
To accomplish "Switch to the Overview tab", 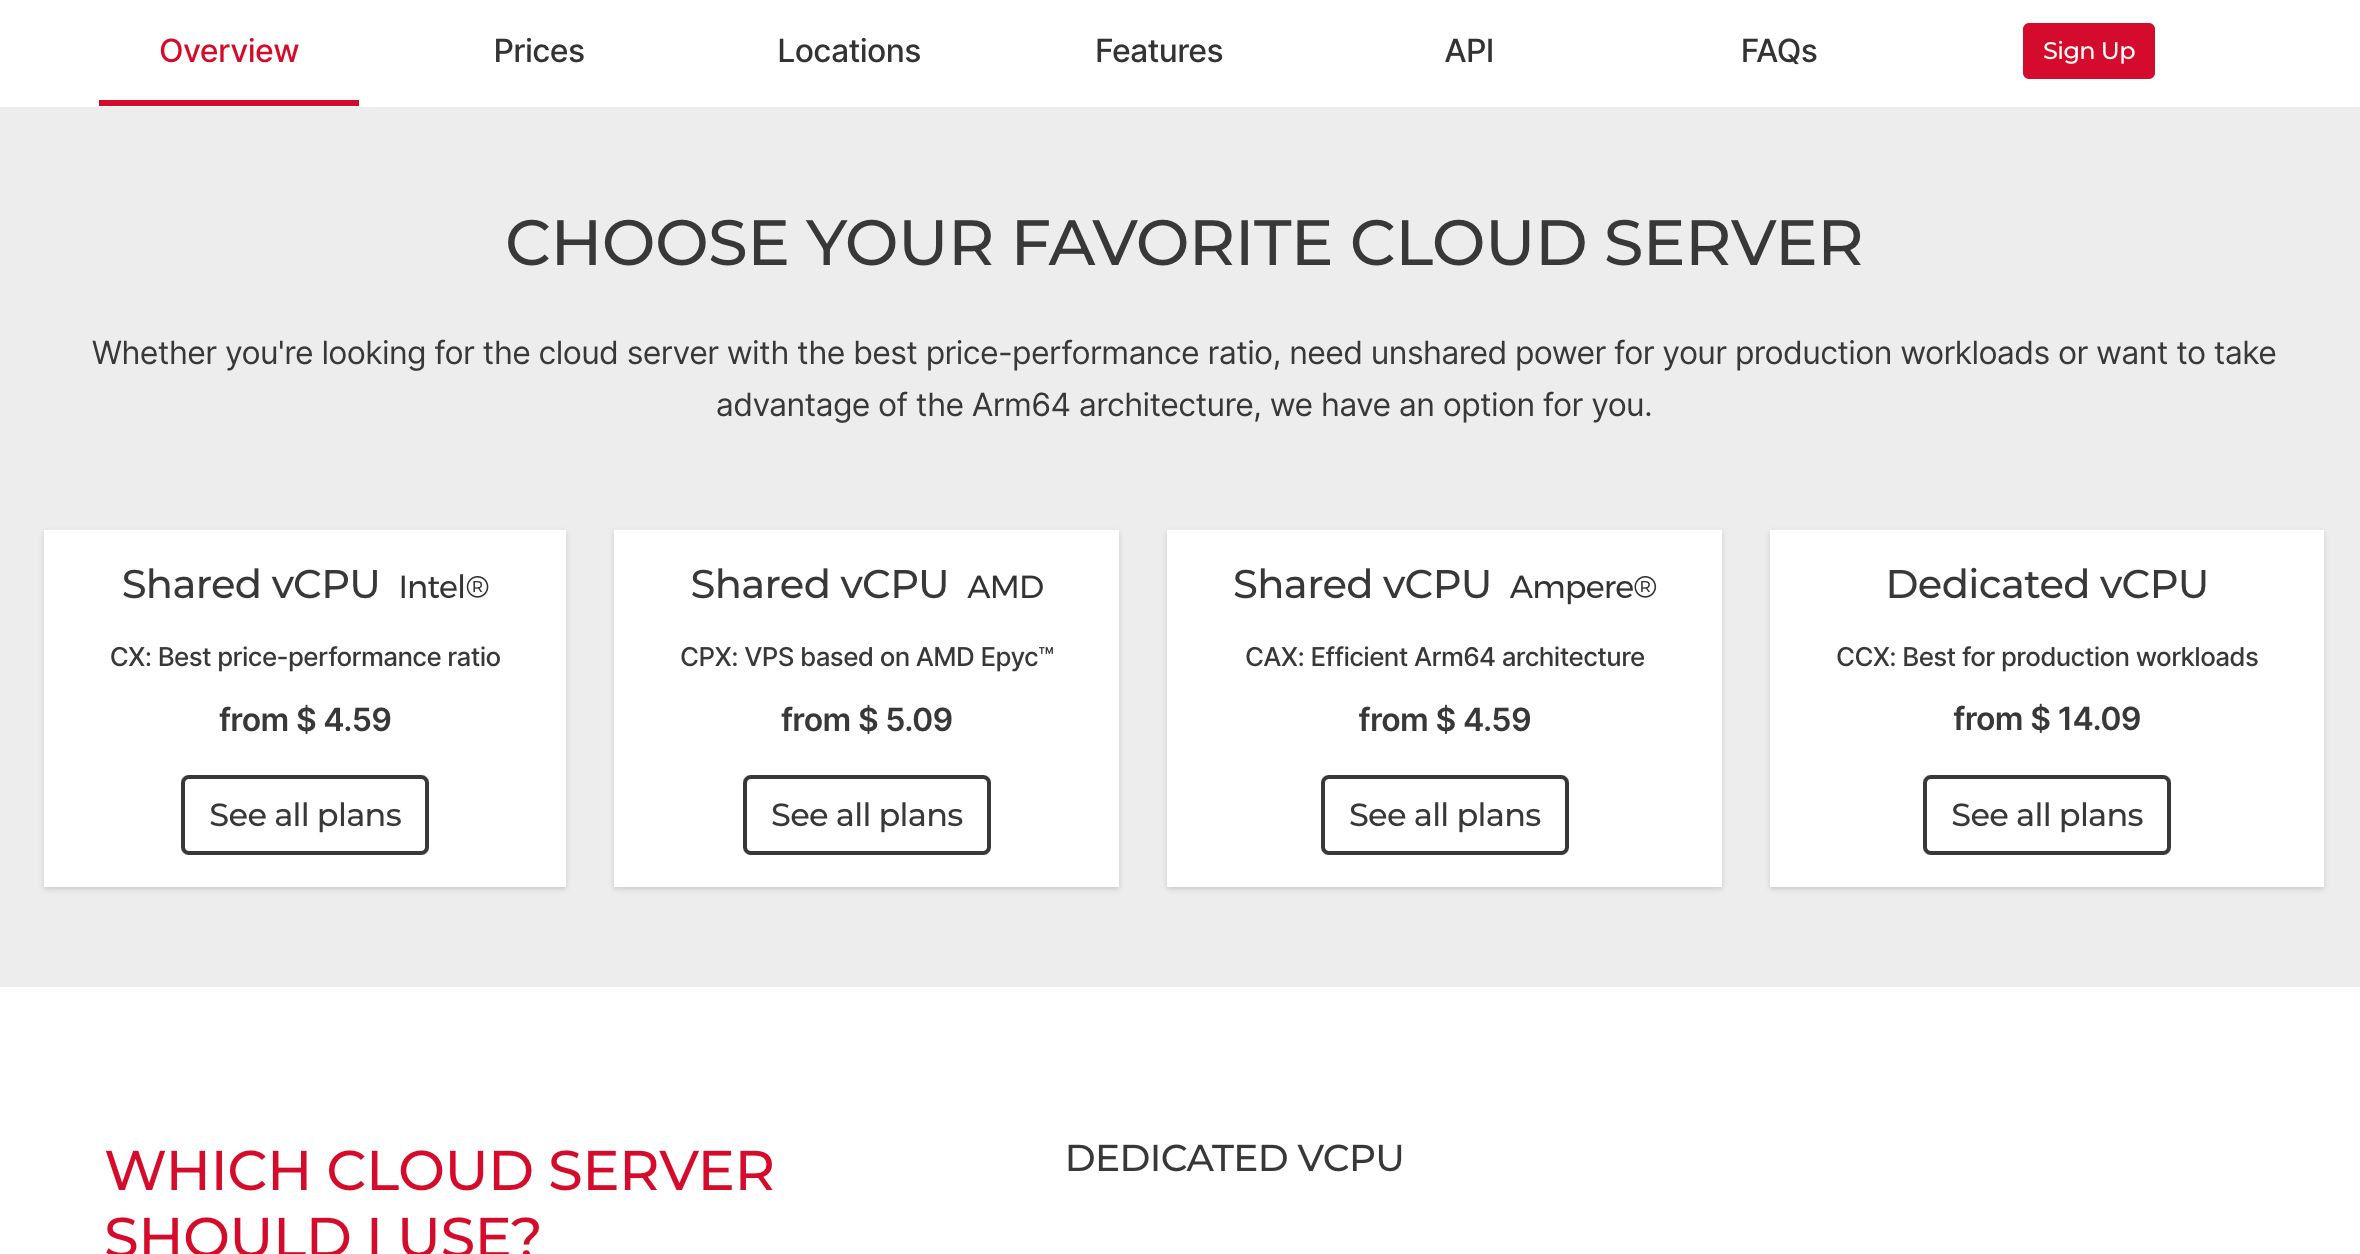I will 229,51.
